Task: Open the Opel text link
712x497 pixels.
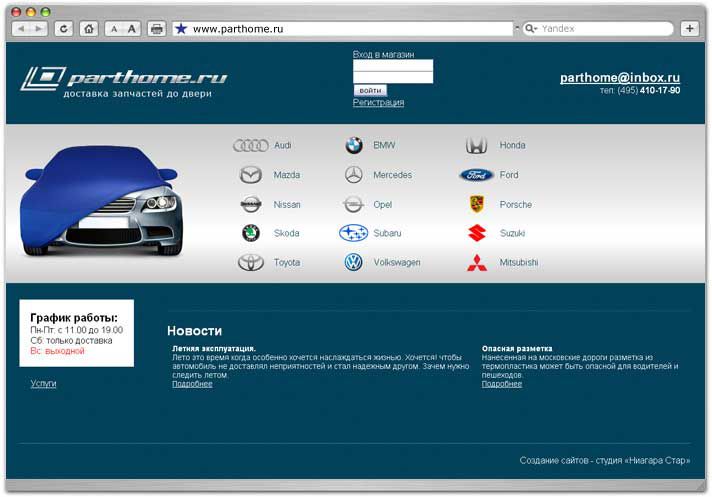Action: (x=382, y=205)
